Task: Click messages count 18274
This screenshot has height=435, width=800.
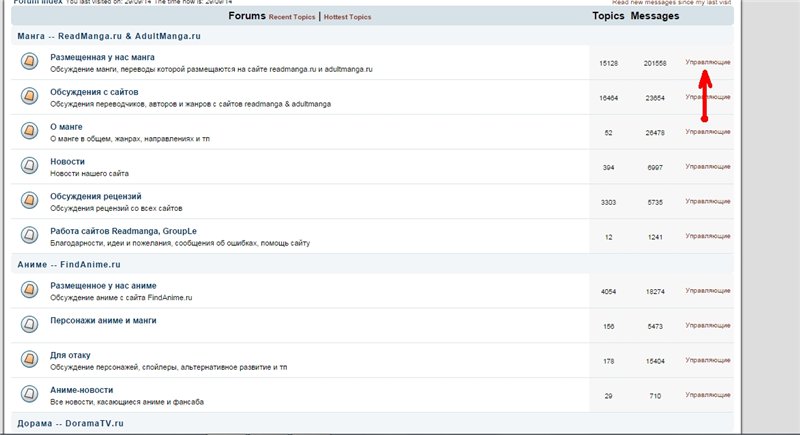Action: click(x=655, y=292)
